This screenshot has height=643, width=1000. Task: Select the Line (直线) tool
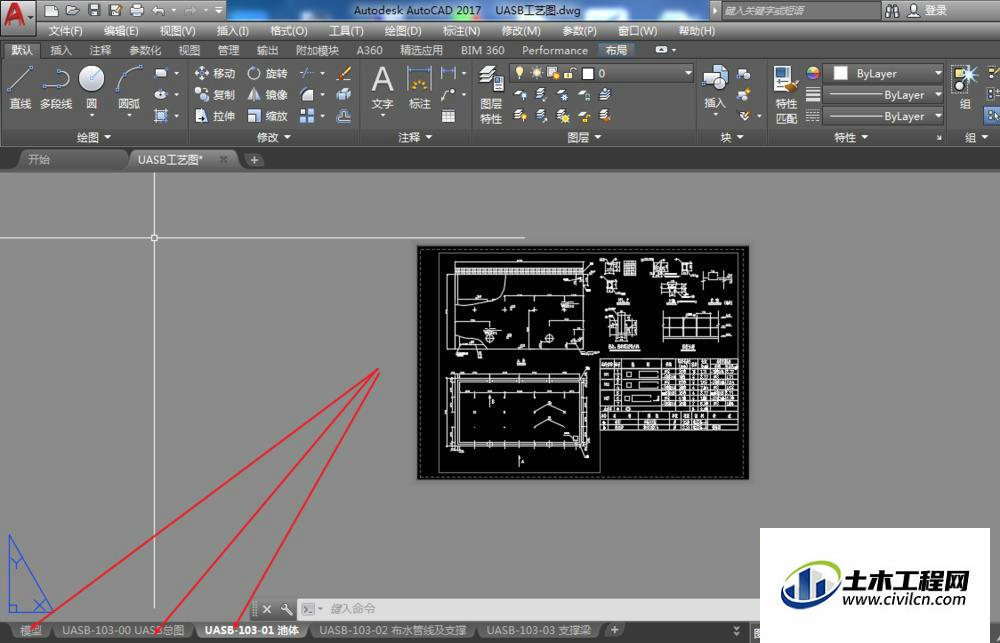tap(20, 87)
